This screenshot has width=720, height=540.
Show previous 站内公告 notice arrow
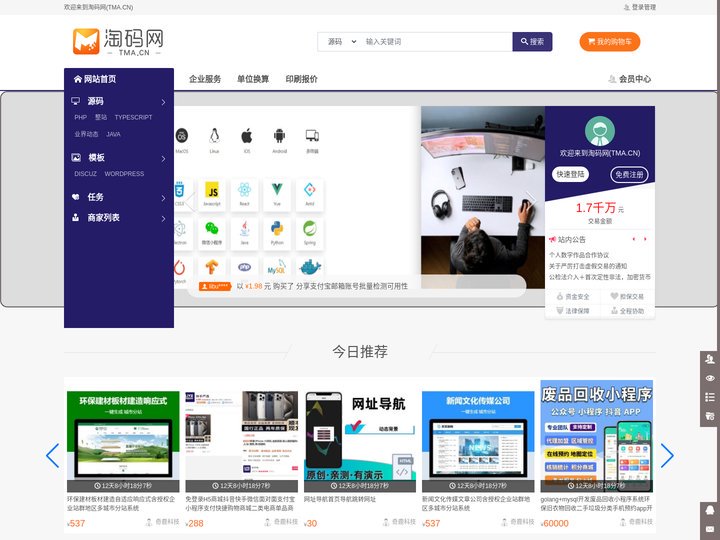coord(634,239)
